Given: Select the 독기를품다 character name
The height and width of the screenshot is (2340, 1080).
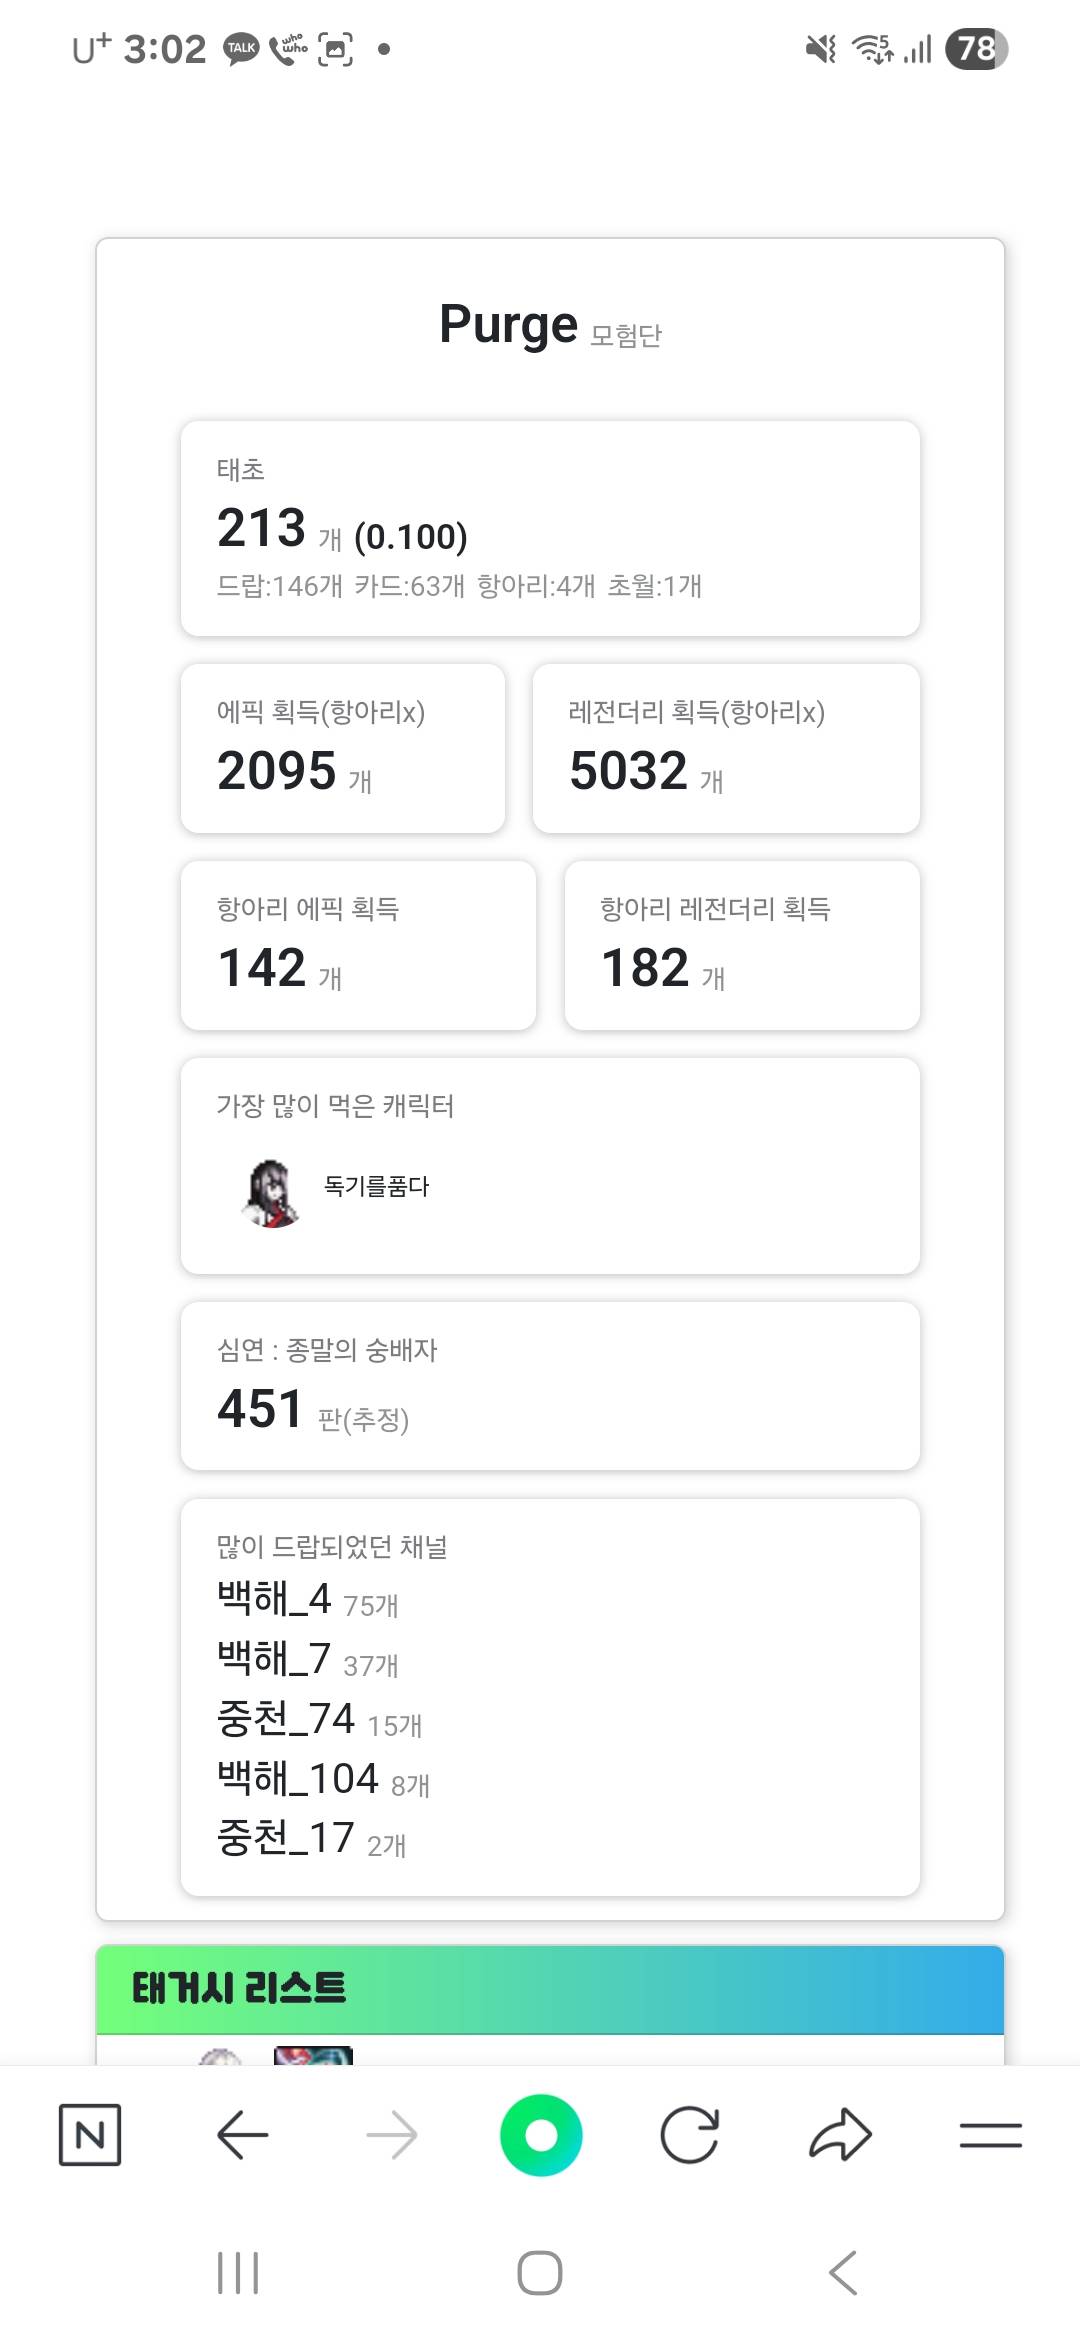Looking at the screenshot, I should (x=377, y=1186).
